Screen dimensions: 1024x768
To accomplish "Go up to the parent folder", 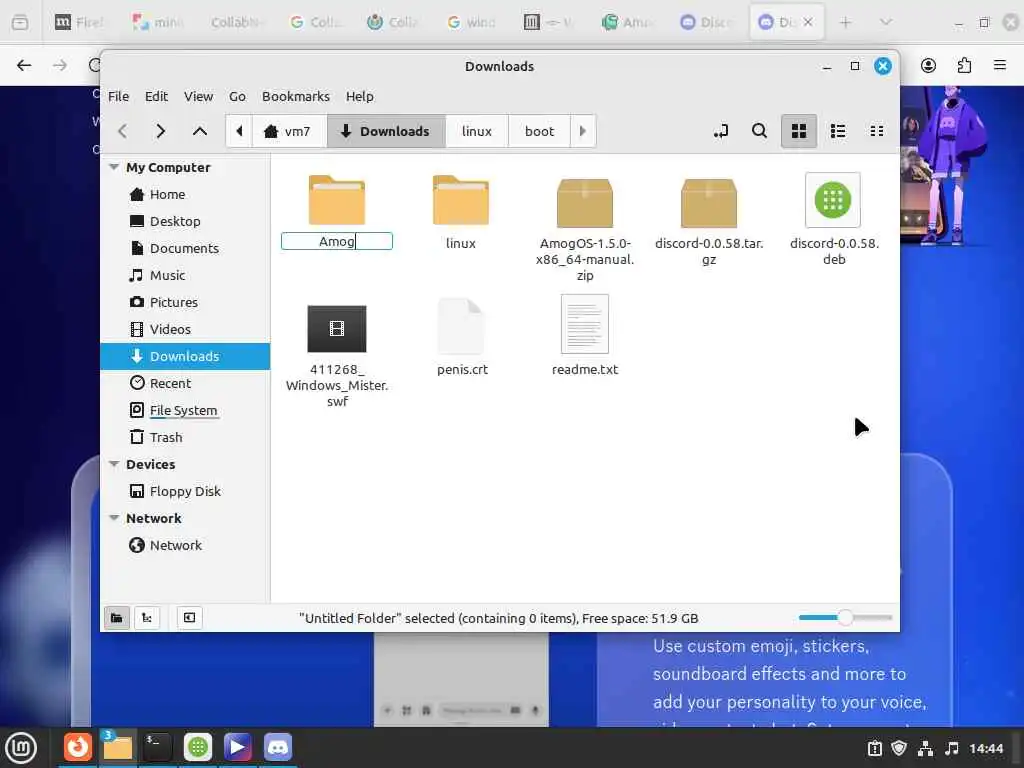I will (x=200, y=131).
